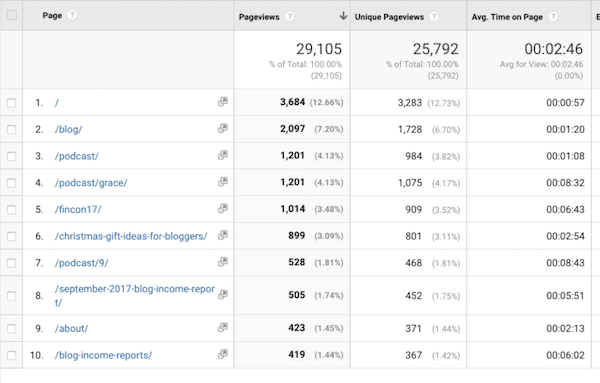
Task: Open the /fincon17/ page link
Action: click(x=78, y=210)
